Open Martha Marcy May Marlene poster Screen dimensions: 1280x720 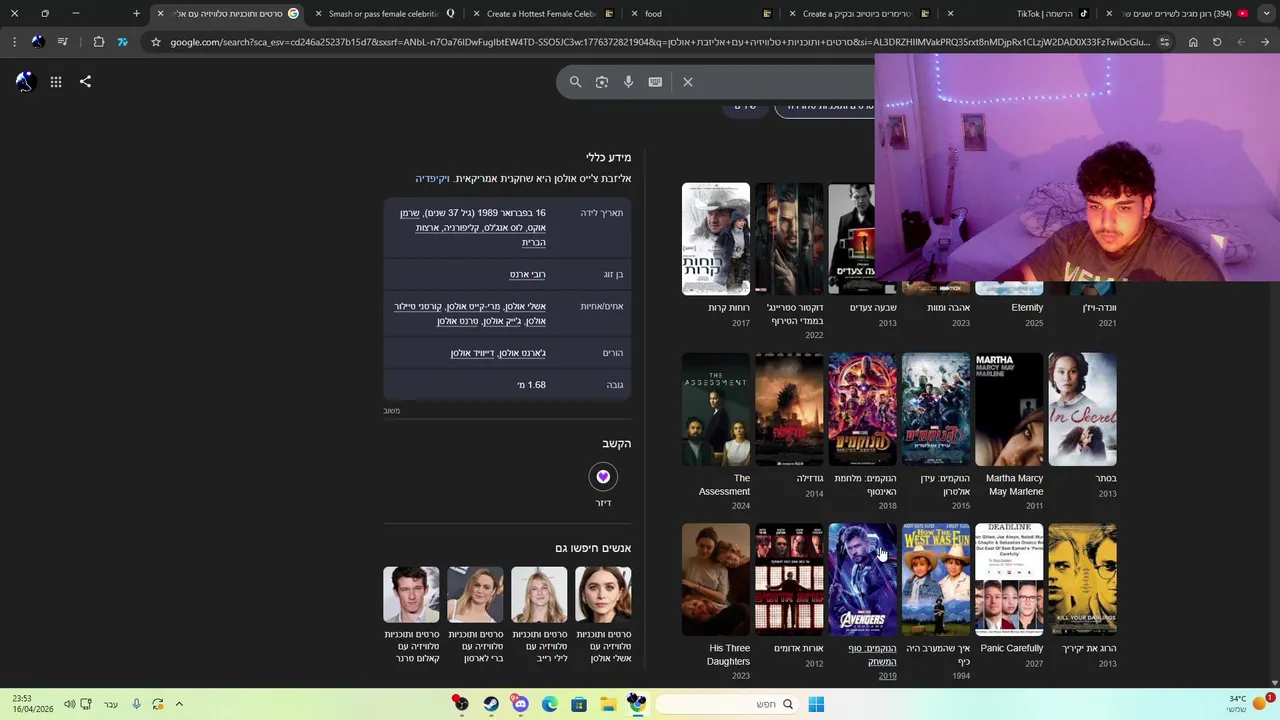coord(1009,409)
